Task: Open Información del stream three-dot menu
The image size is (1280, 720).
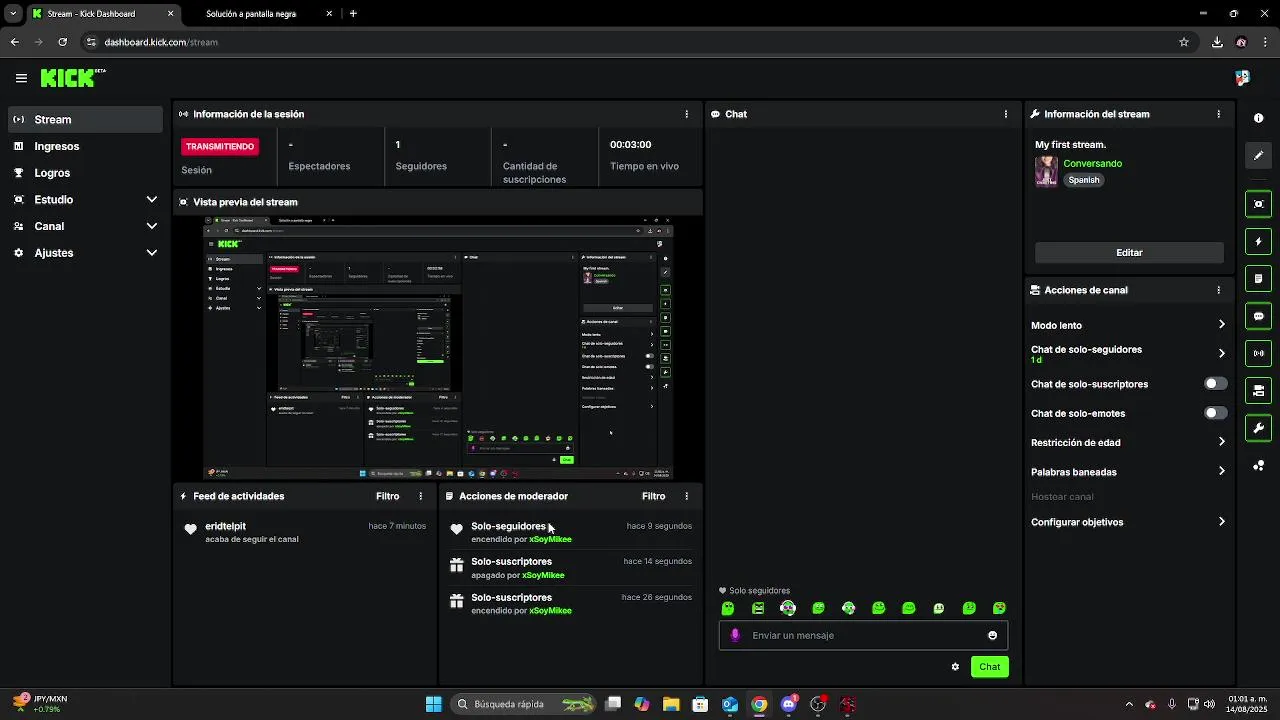Action: [x=1218, y=114]
